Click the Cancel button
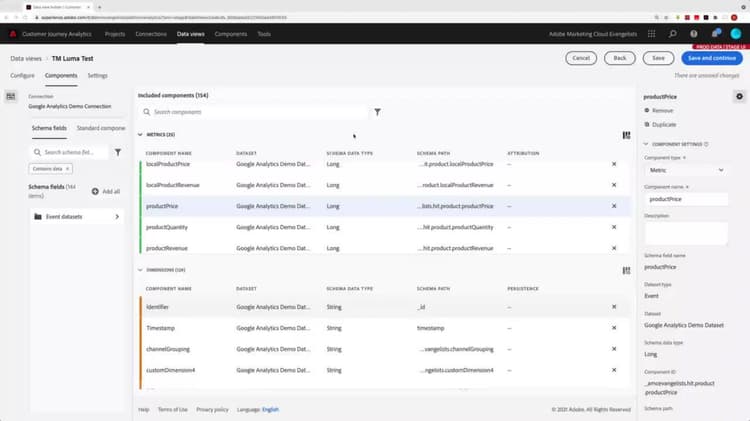This screenshot has width=750, height=421. click(x=581, y=58)
